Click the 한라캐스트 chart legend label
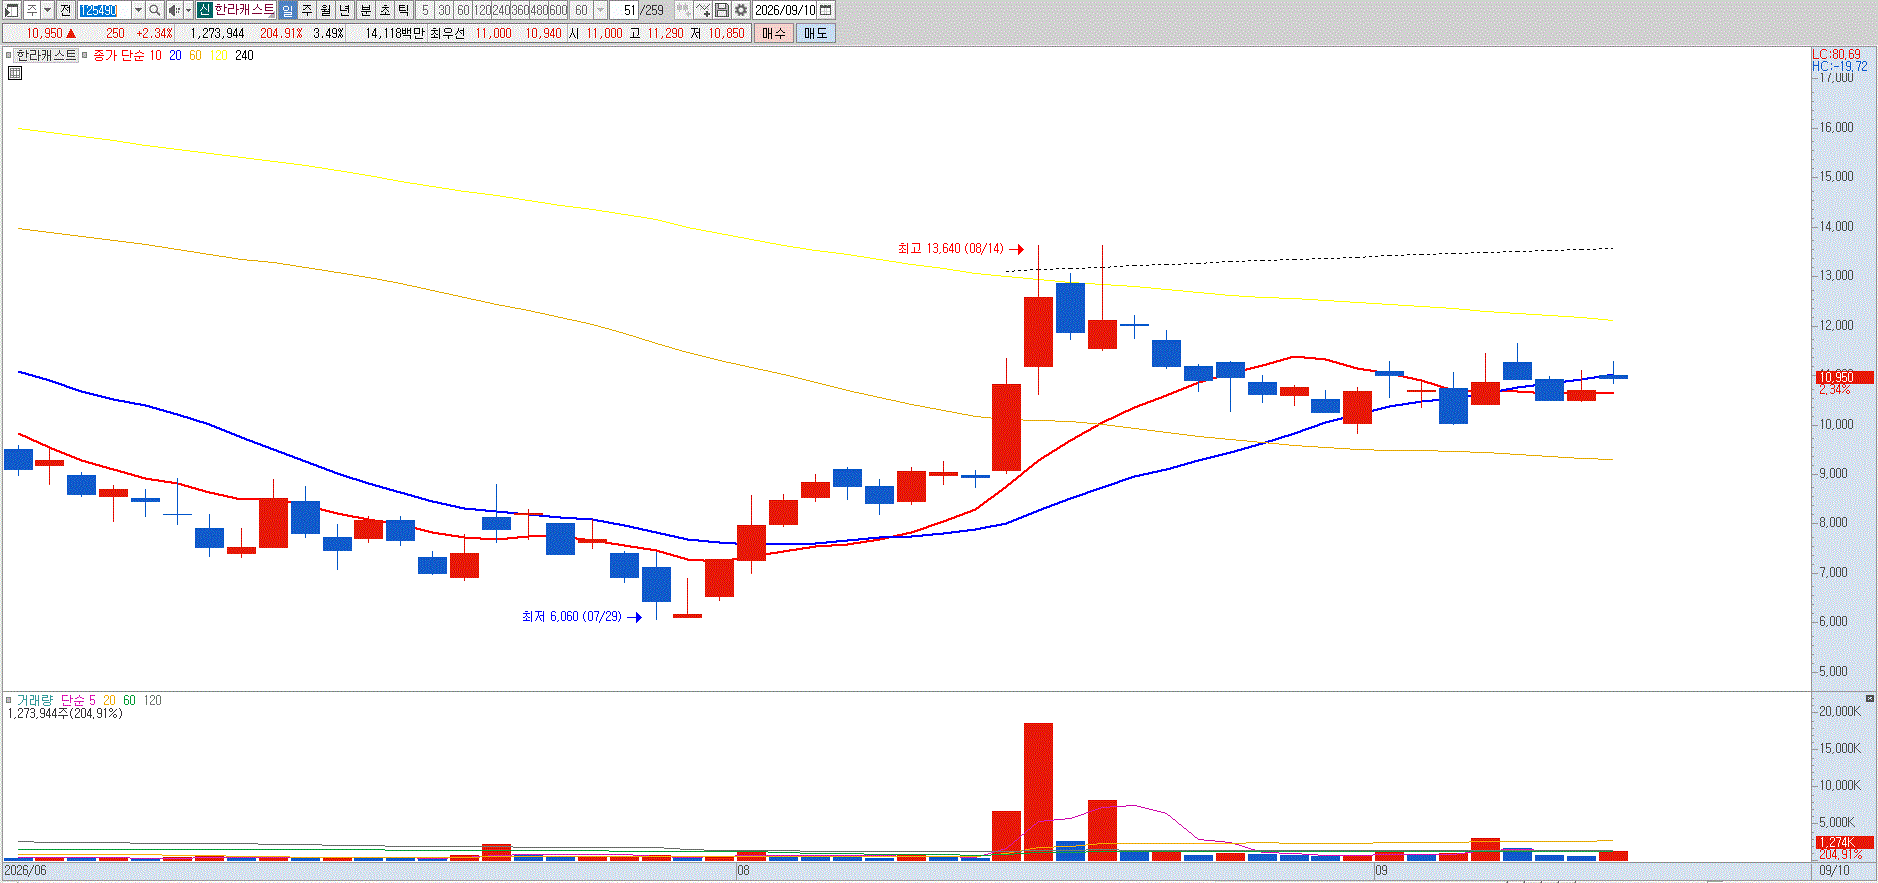 point(46,55)
